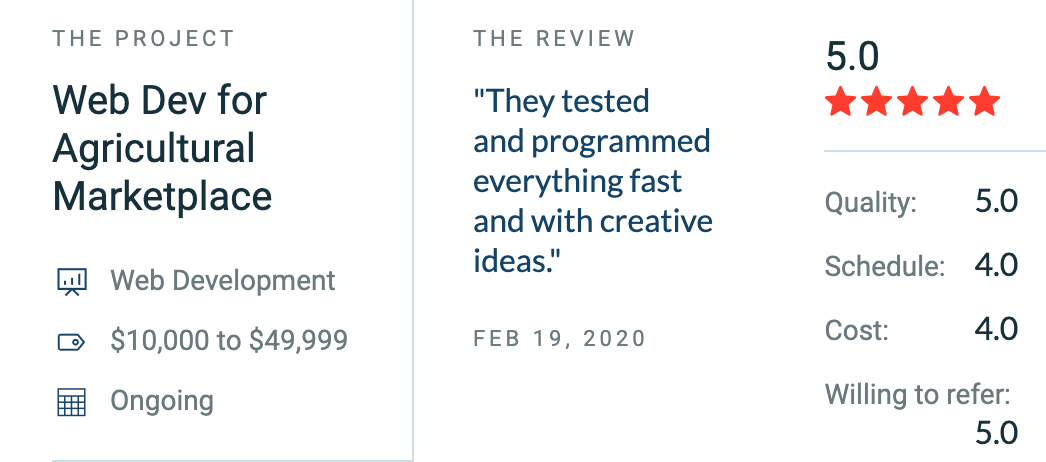Click the FEB 19, 2020 review date
The height and width of the screenshot is (462, 1046).
(x=560, y=338)
